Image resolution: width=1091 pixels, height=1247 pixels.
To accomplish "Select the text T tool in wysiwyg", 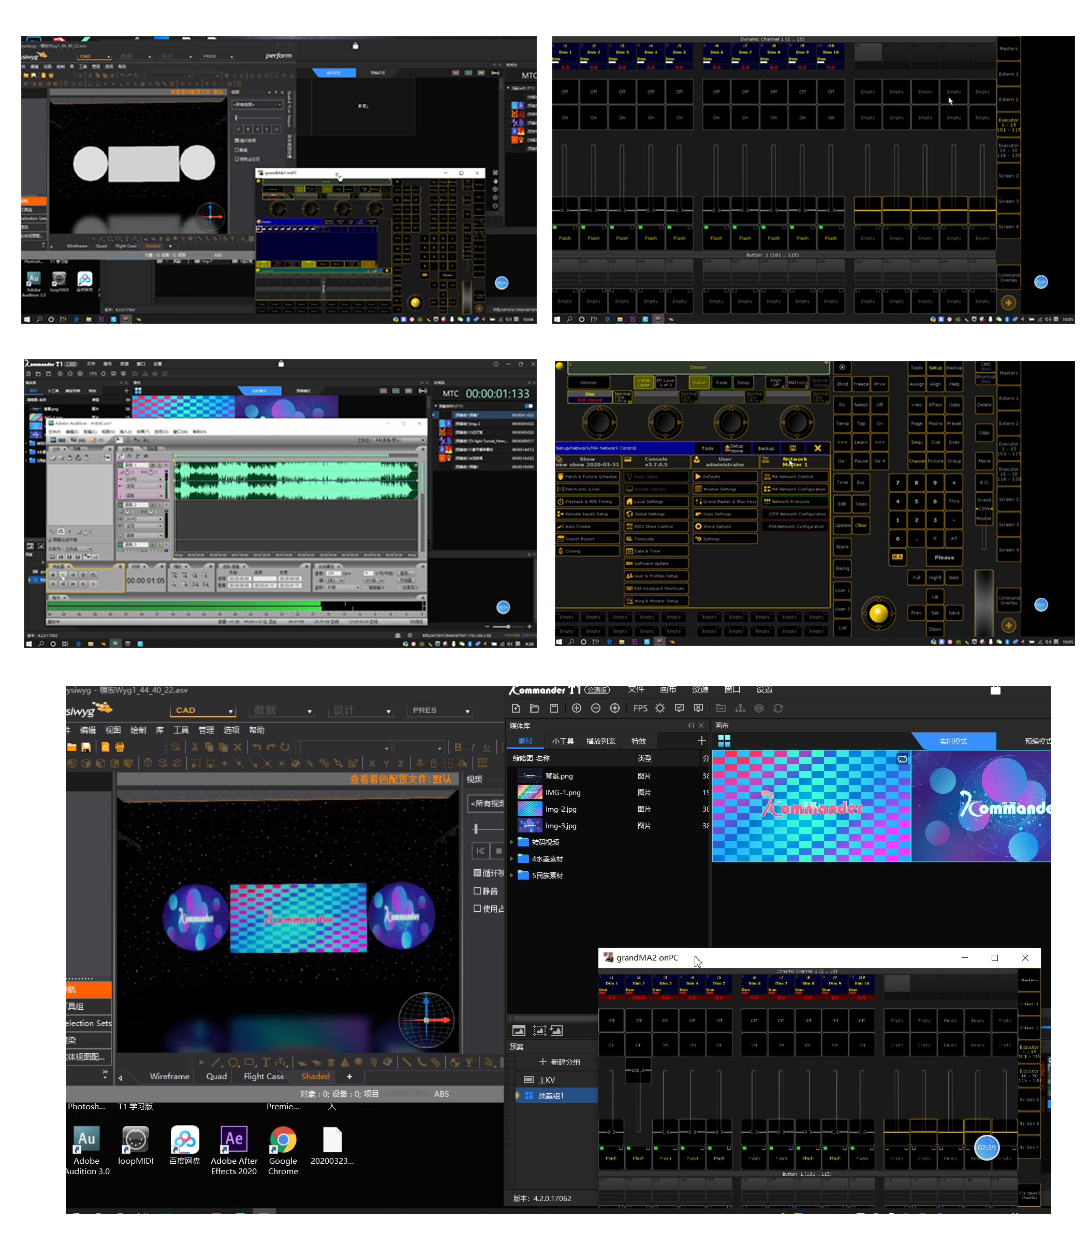I will (266, 1062).
